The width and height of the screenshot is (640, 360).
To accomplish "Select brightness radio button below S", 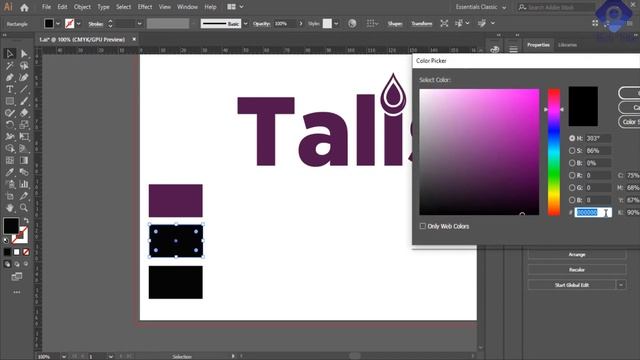I will pos(572,163).
